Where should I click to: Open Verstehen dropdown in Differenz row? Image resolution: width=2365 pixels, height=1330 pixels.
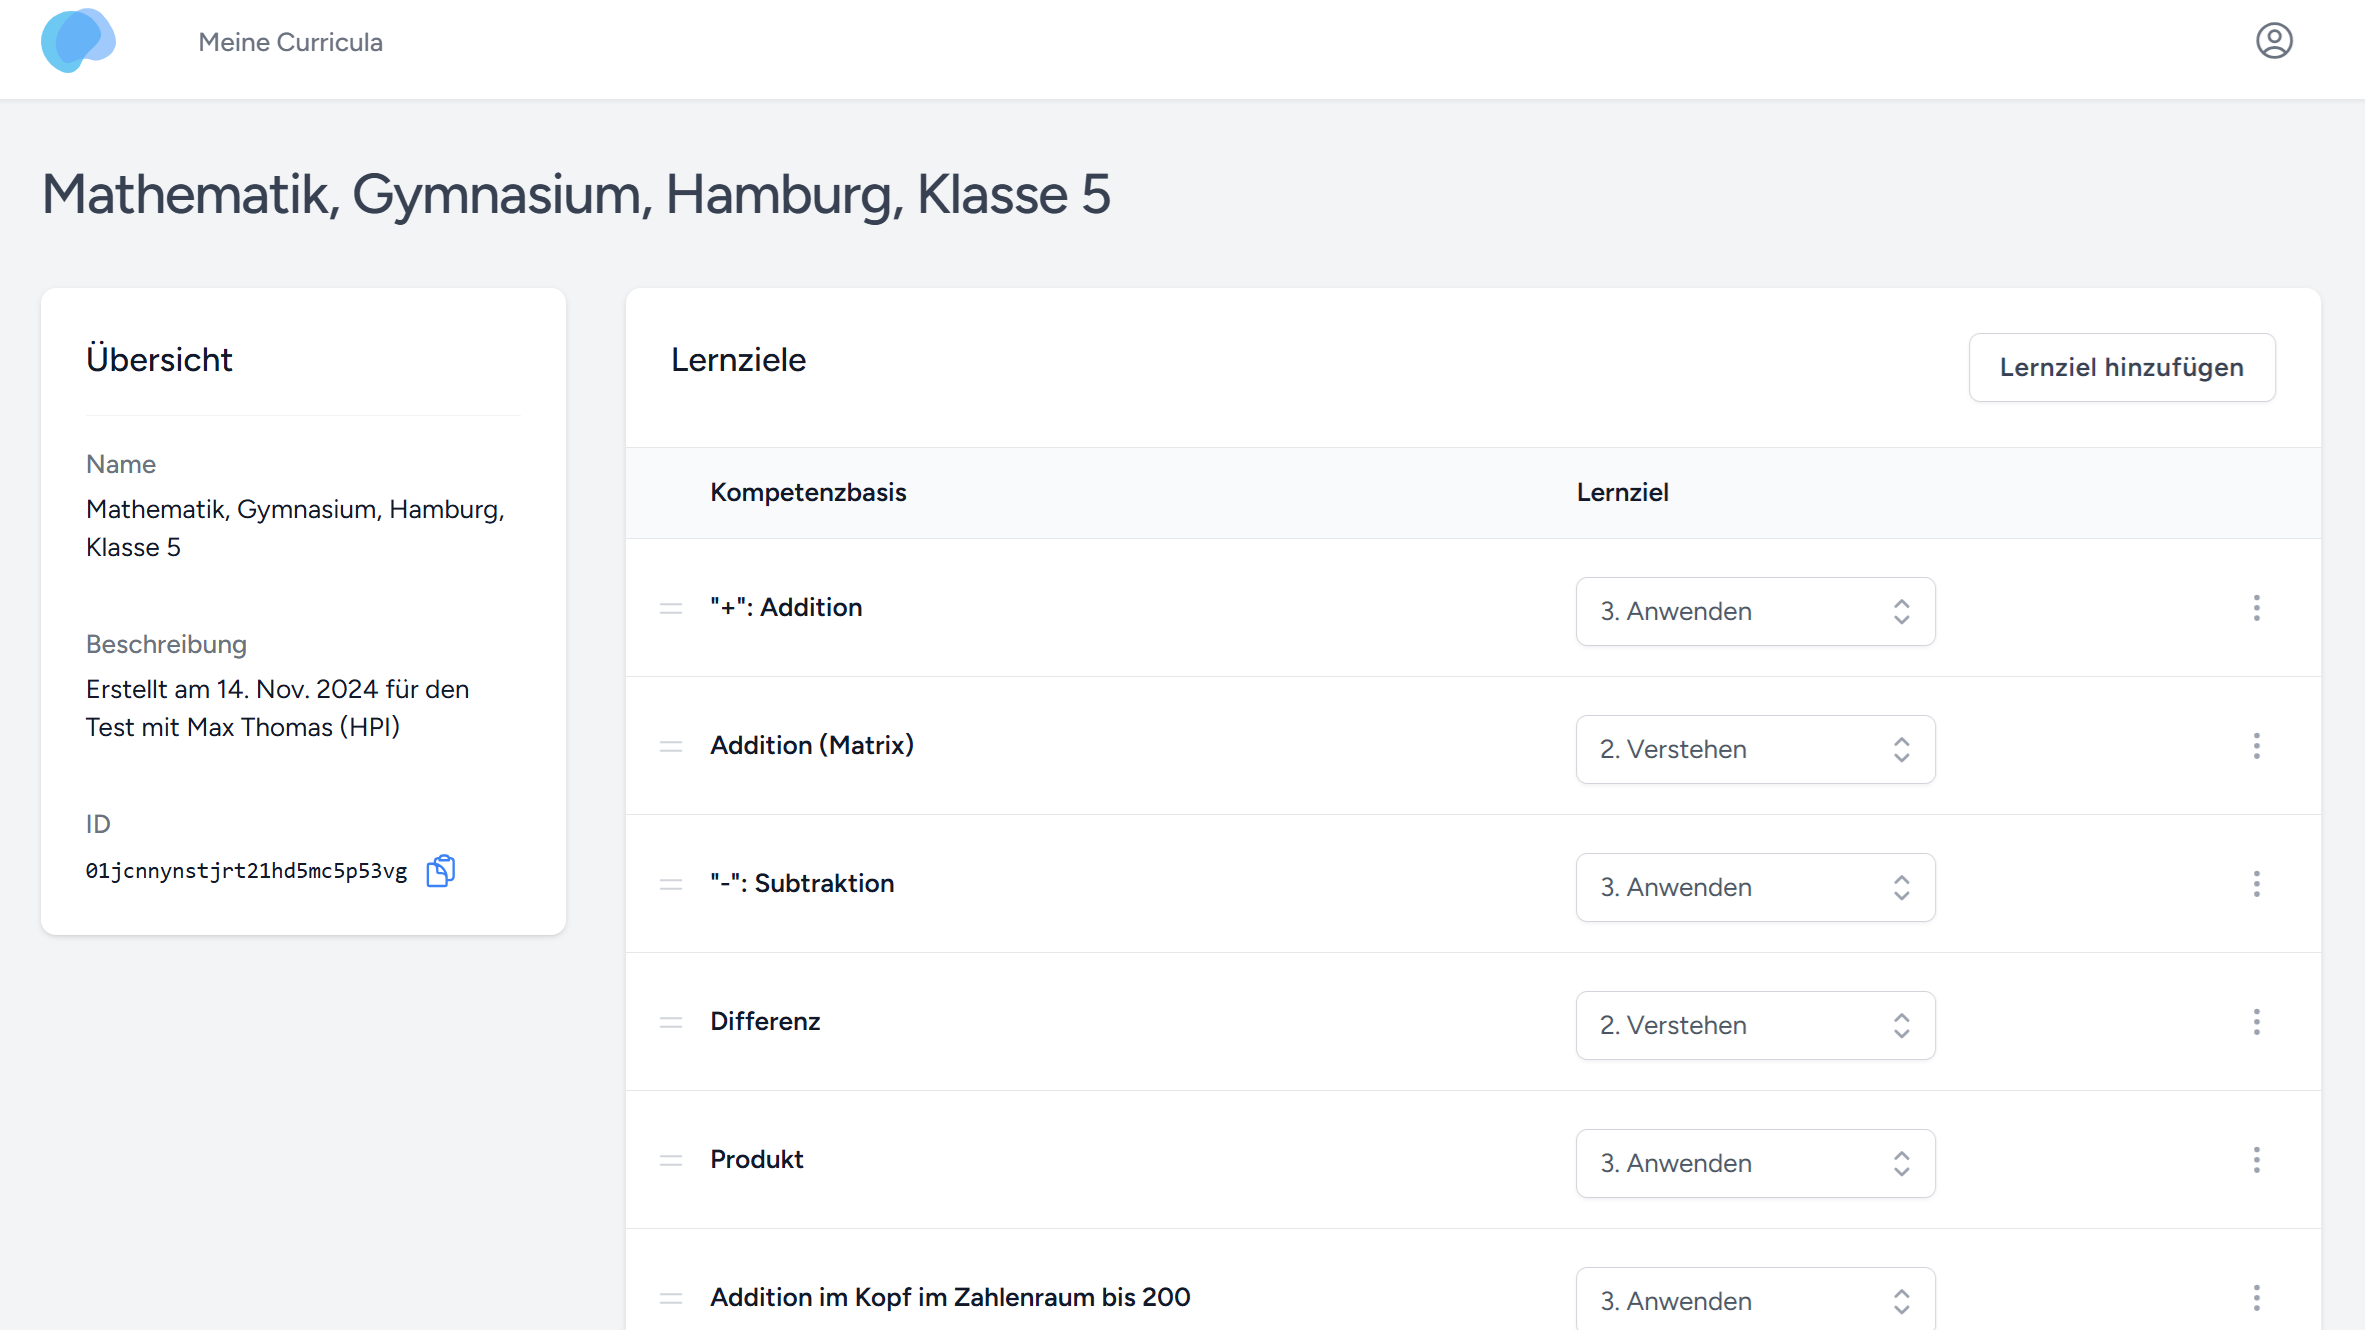pos(1755,1025)
